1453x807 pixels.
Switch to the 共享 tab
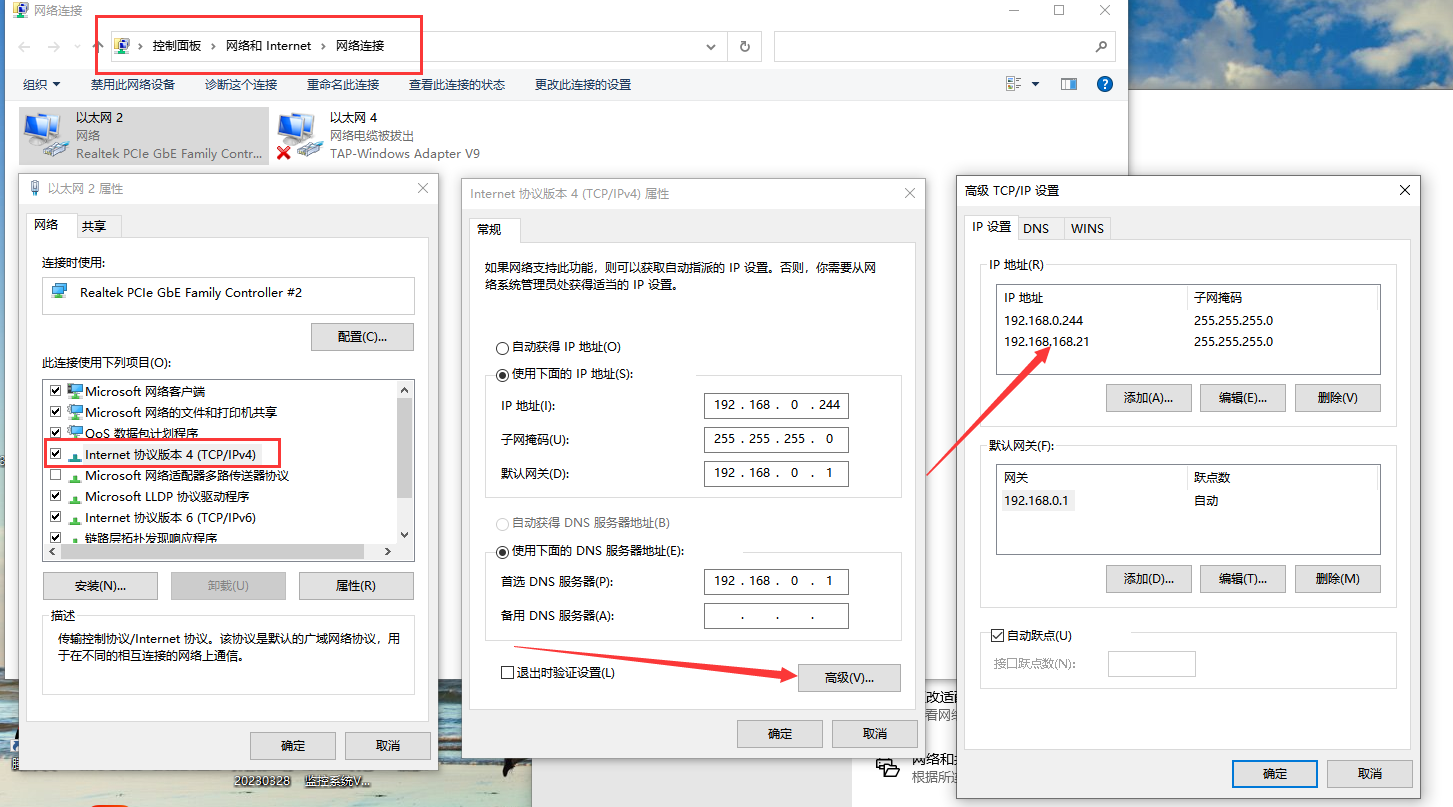(x=94, y=226)
